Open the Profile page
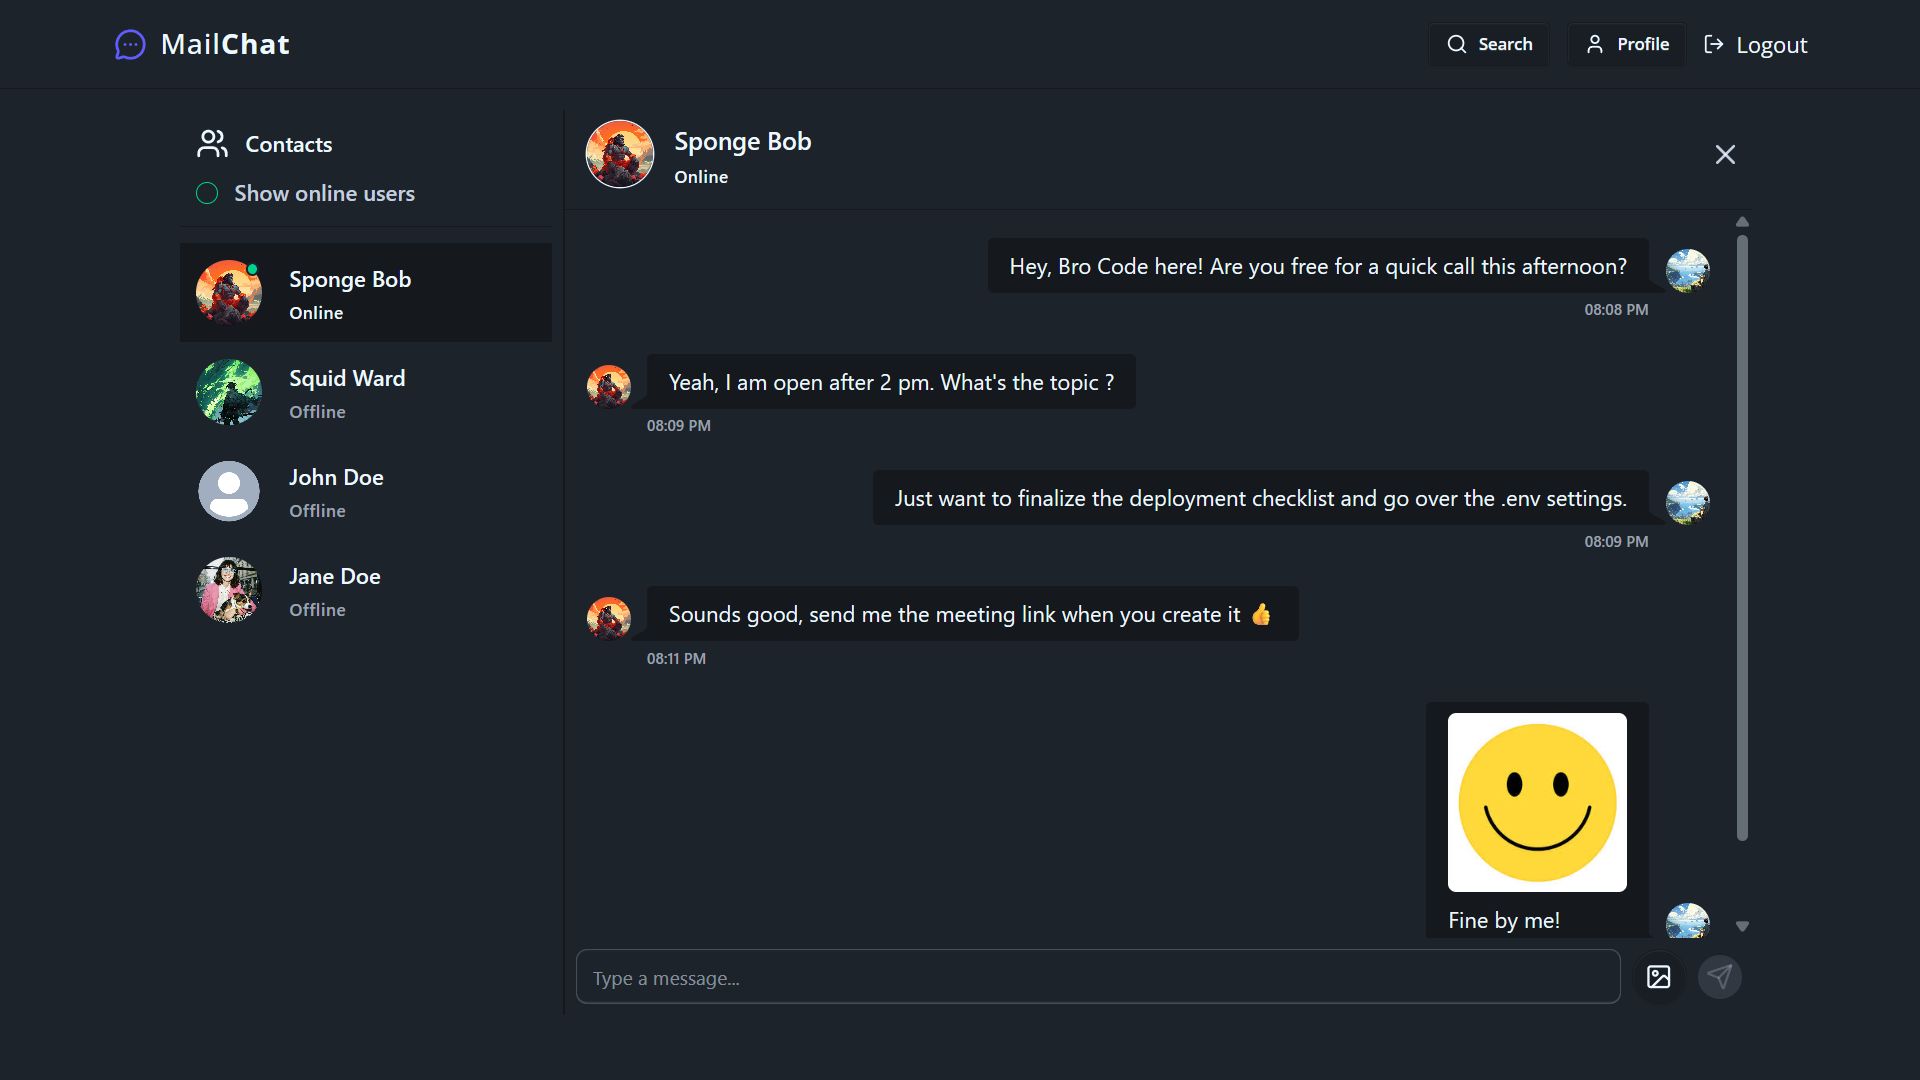Viewport: 1920px width, 1080px height. (x=1627, y=45)
